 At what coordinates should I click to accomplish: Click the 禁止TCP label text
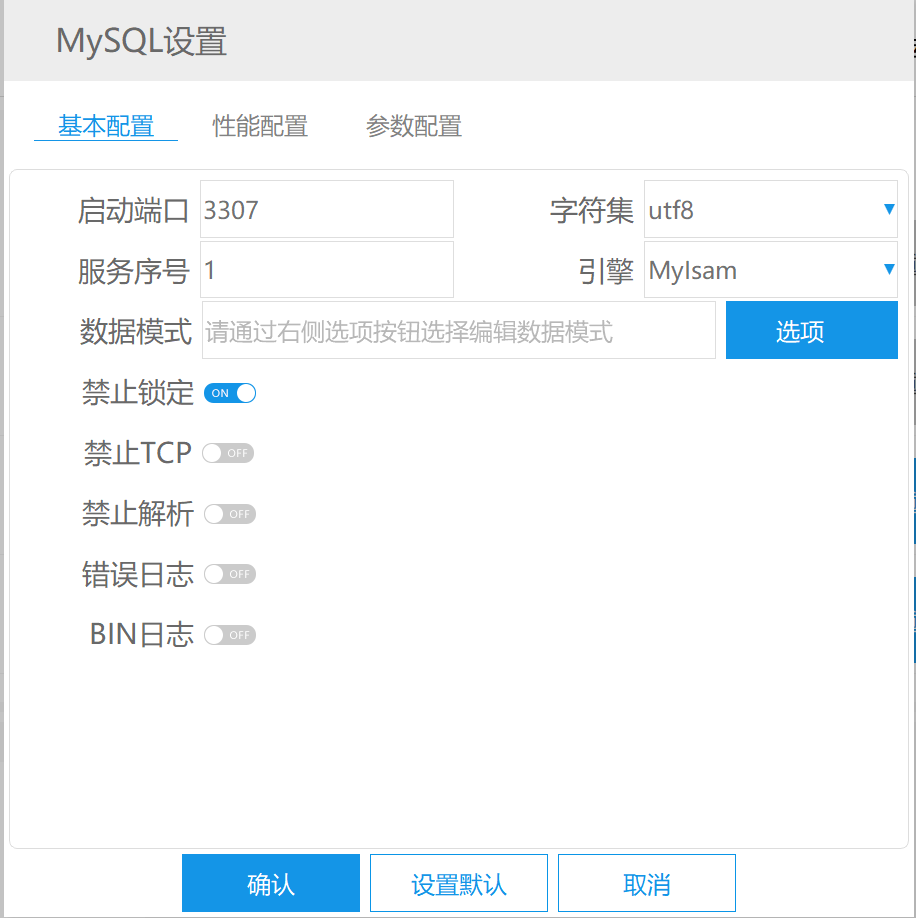[138, 453]
